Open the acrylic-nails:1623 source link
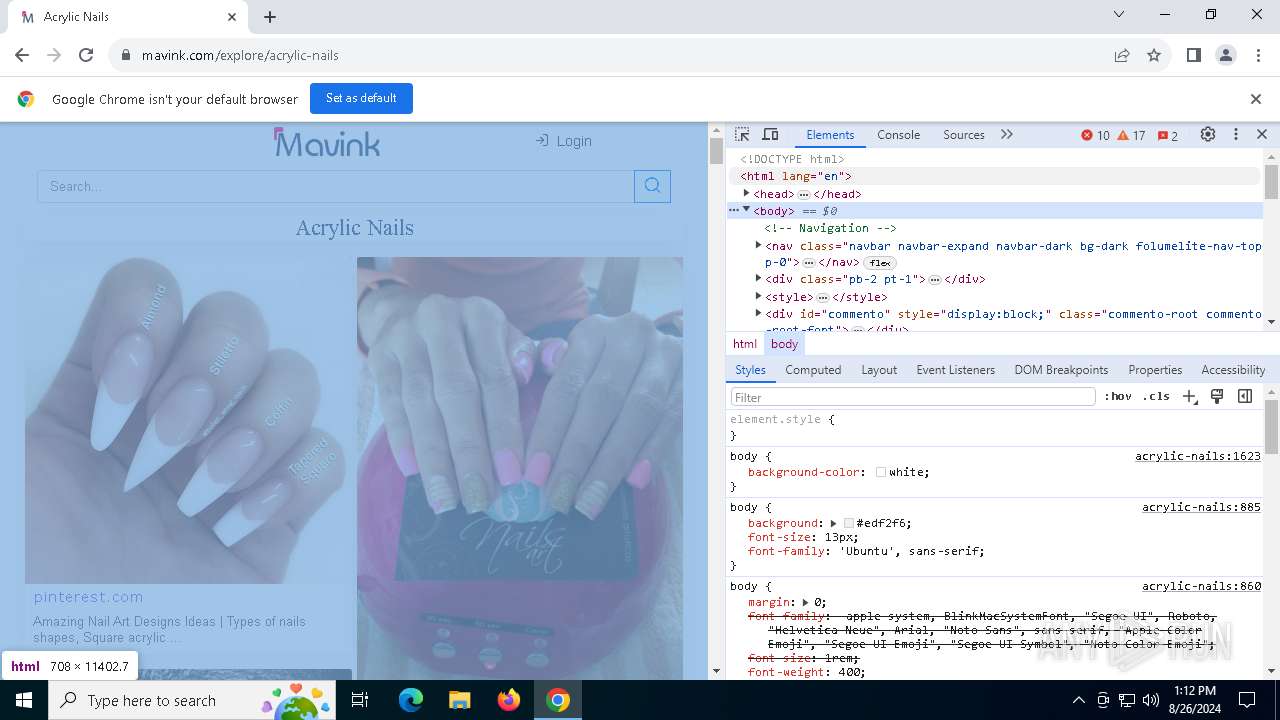The image size is (1280, 720). [x=1198, y=456]
